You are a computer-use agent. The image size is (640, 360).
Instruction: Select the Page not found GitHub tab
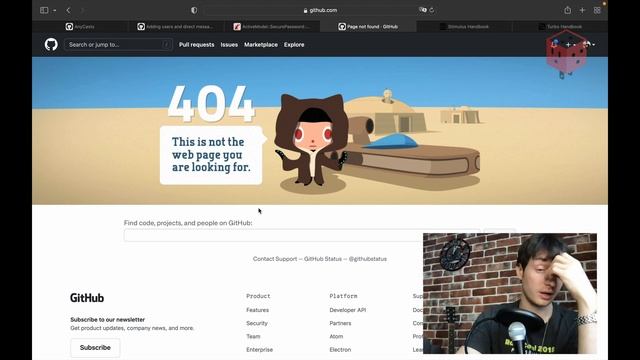[368, 27]
